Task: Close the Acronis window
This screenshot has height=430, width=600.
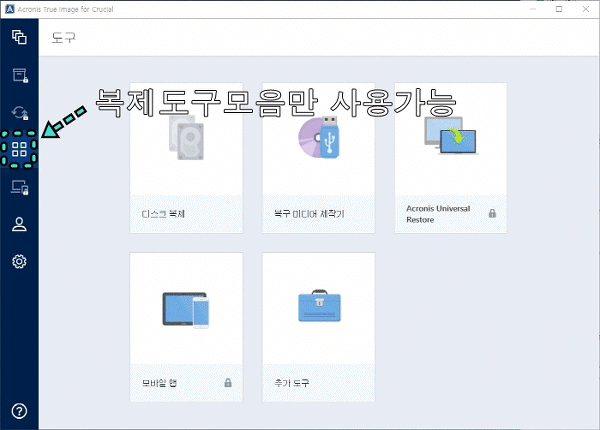Action: point(586,9)
